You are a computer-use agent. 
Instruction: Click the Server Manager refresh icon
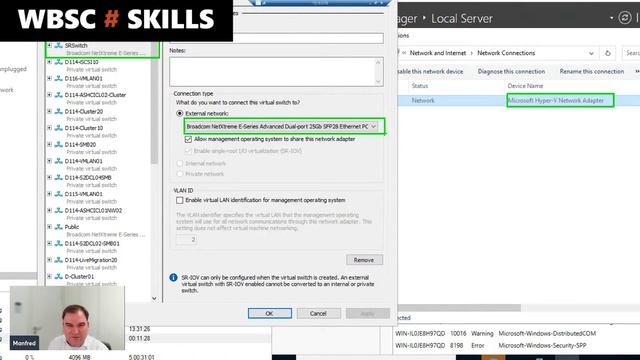tap(624, 18)
